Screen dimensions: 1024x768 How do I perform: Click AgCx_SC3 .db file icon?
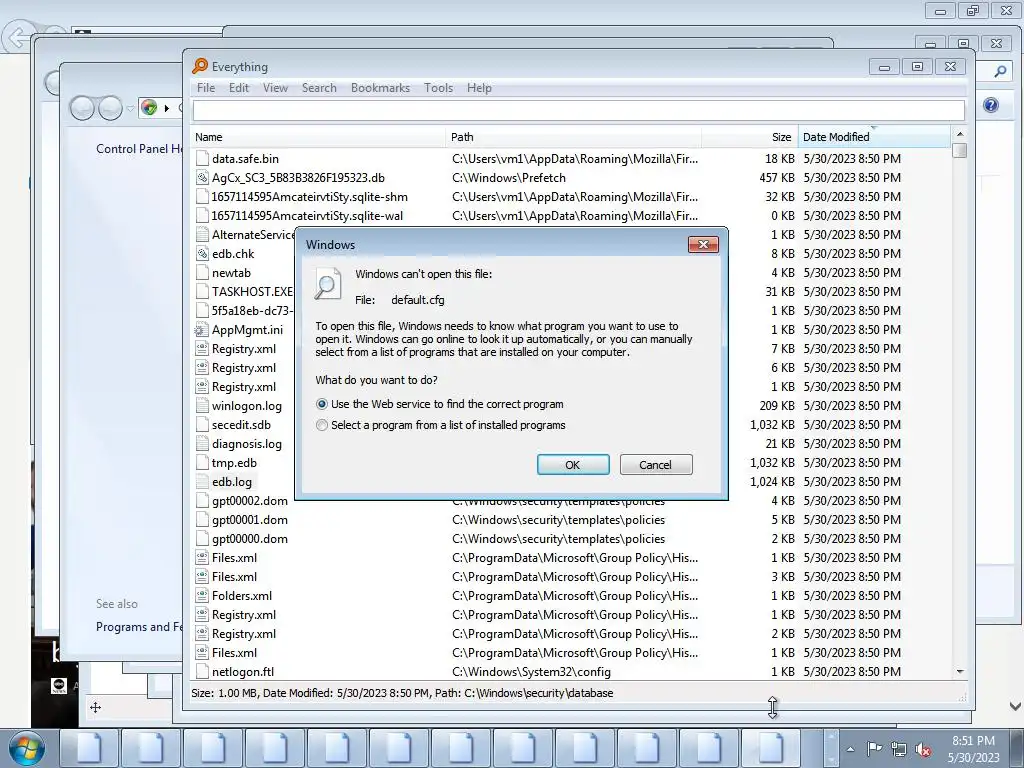[202, 178]
